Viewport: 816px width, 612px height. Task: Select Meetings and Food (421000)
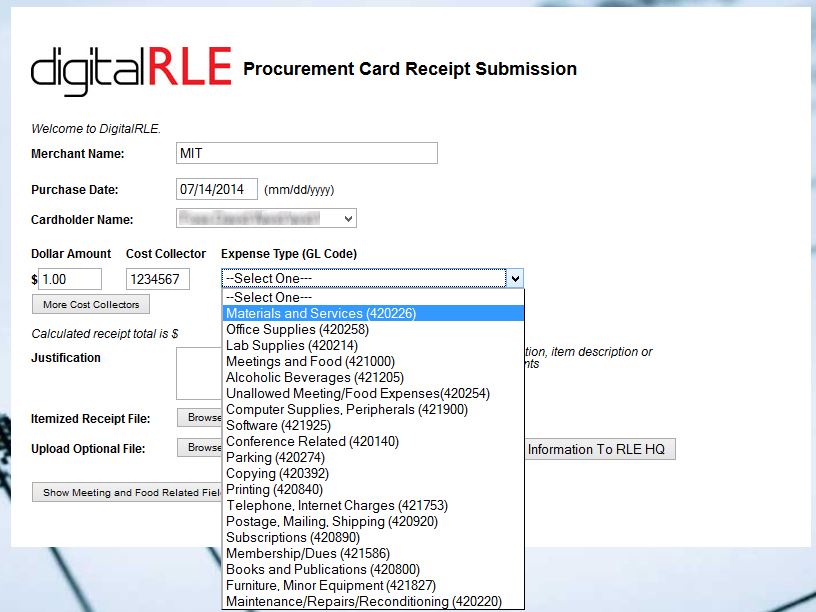tap(310, 361)
